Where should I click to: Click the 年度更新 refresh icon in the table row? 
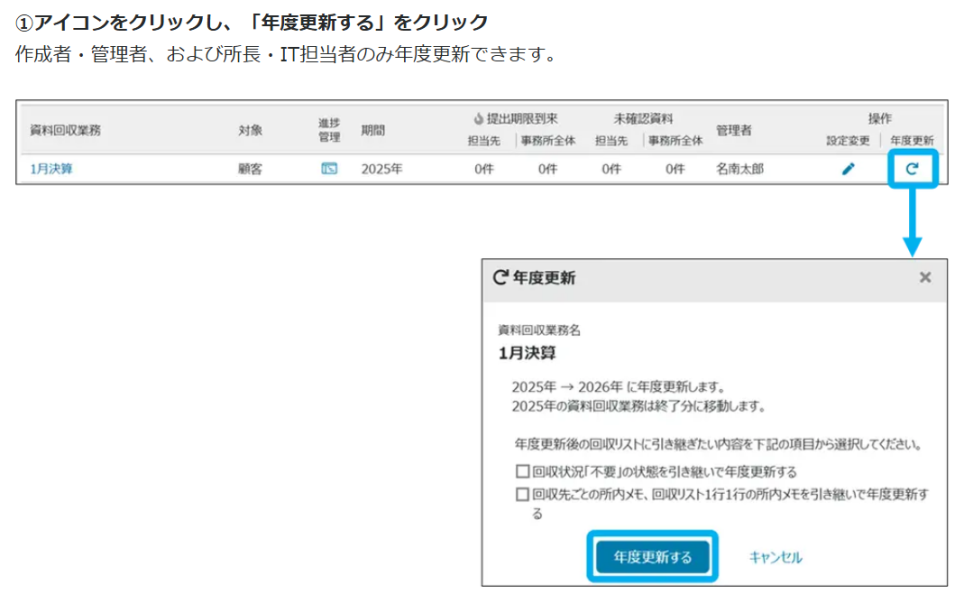[911, 169]
